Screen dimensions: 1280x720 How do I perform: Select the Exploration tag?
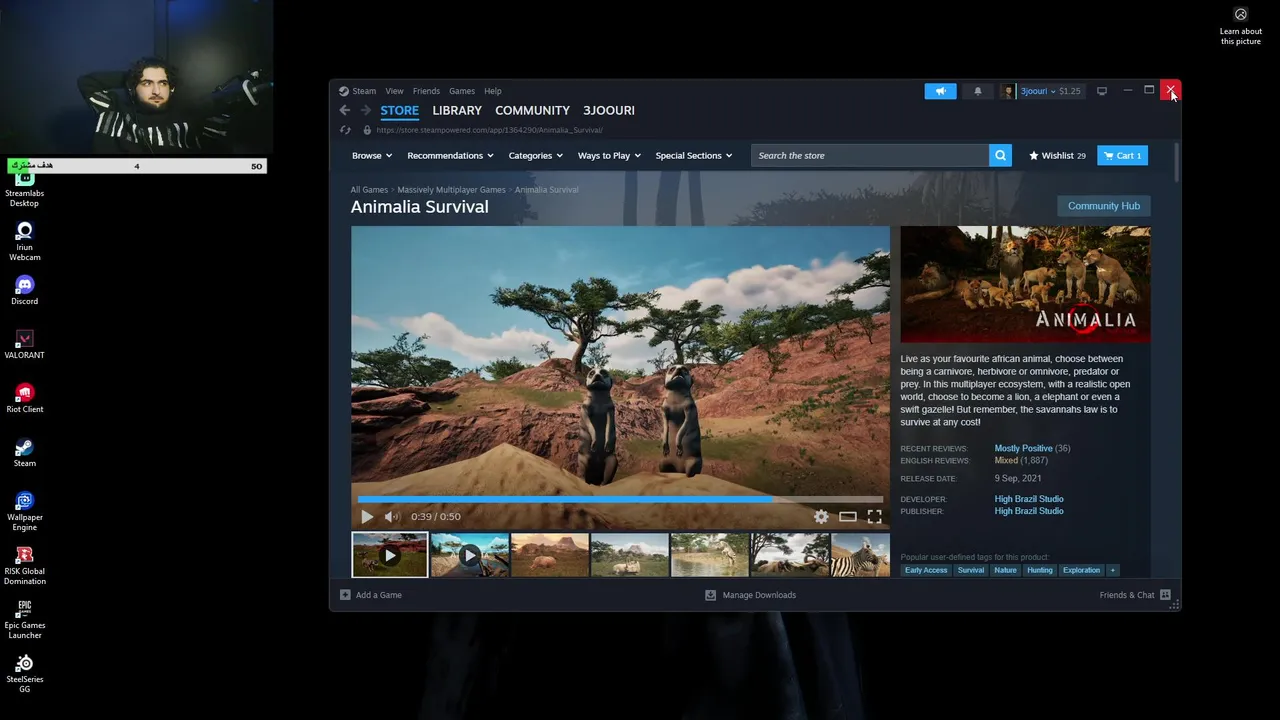pyautogui.click(x=1082, y=570)
